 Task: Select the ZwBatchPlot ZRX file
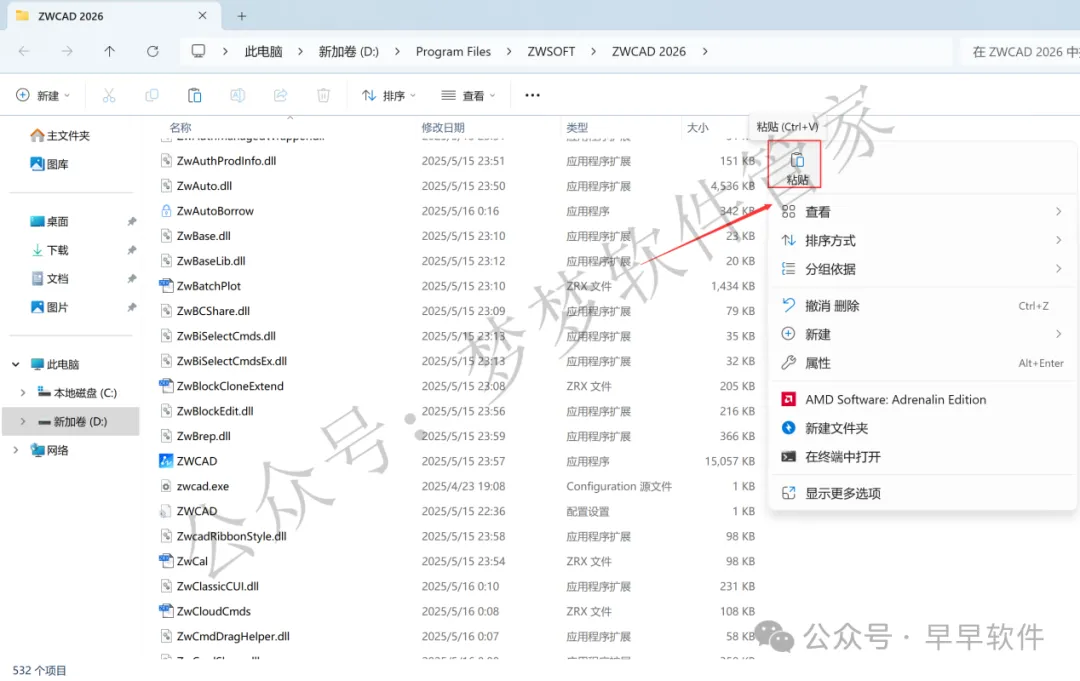point(209,286)
